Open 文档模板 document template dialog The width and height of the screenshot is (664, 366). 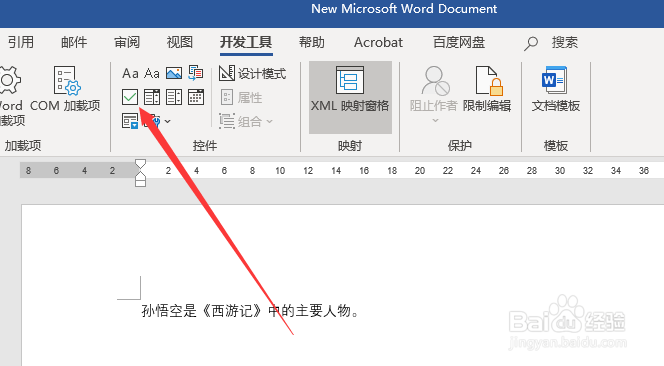click(x=556, y=89)
